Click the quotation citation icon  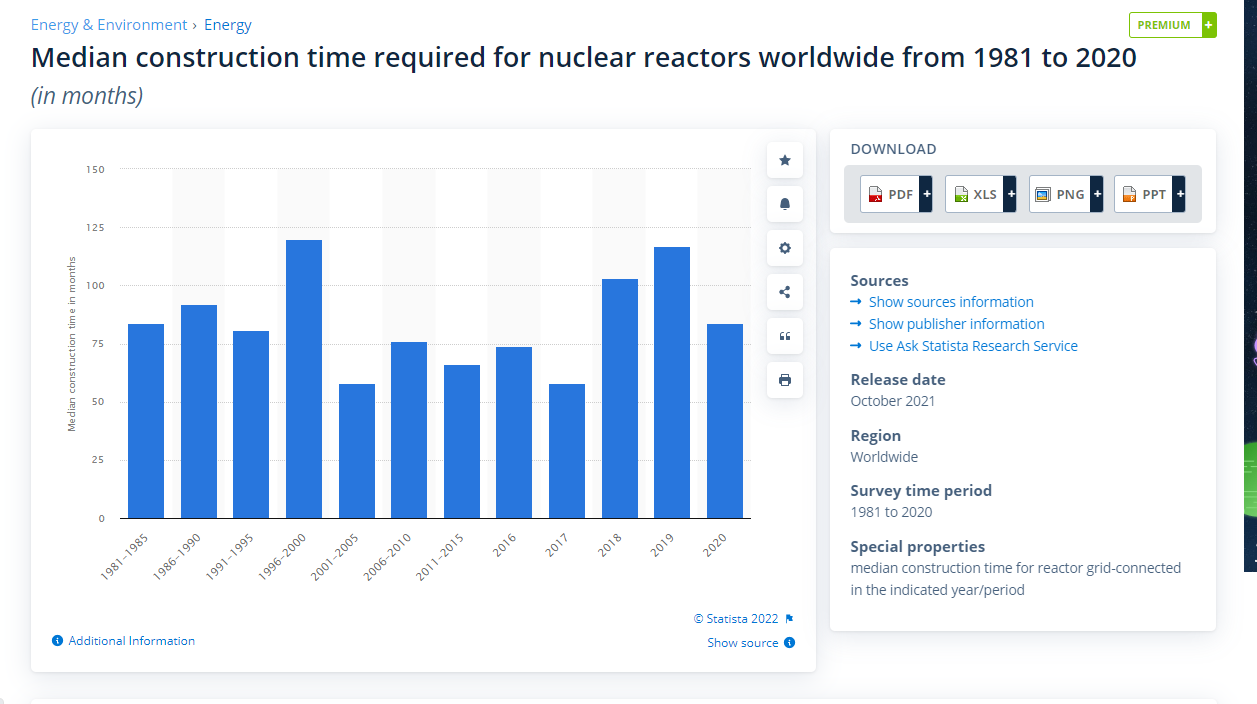coord(784,336)
